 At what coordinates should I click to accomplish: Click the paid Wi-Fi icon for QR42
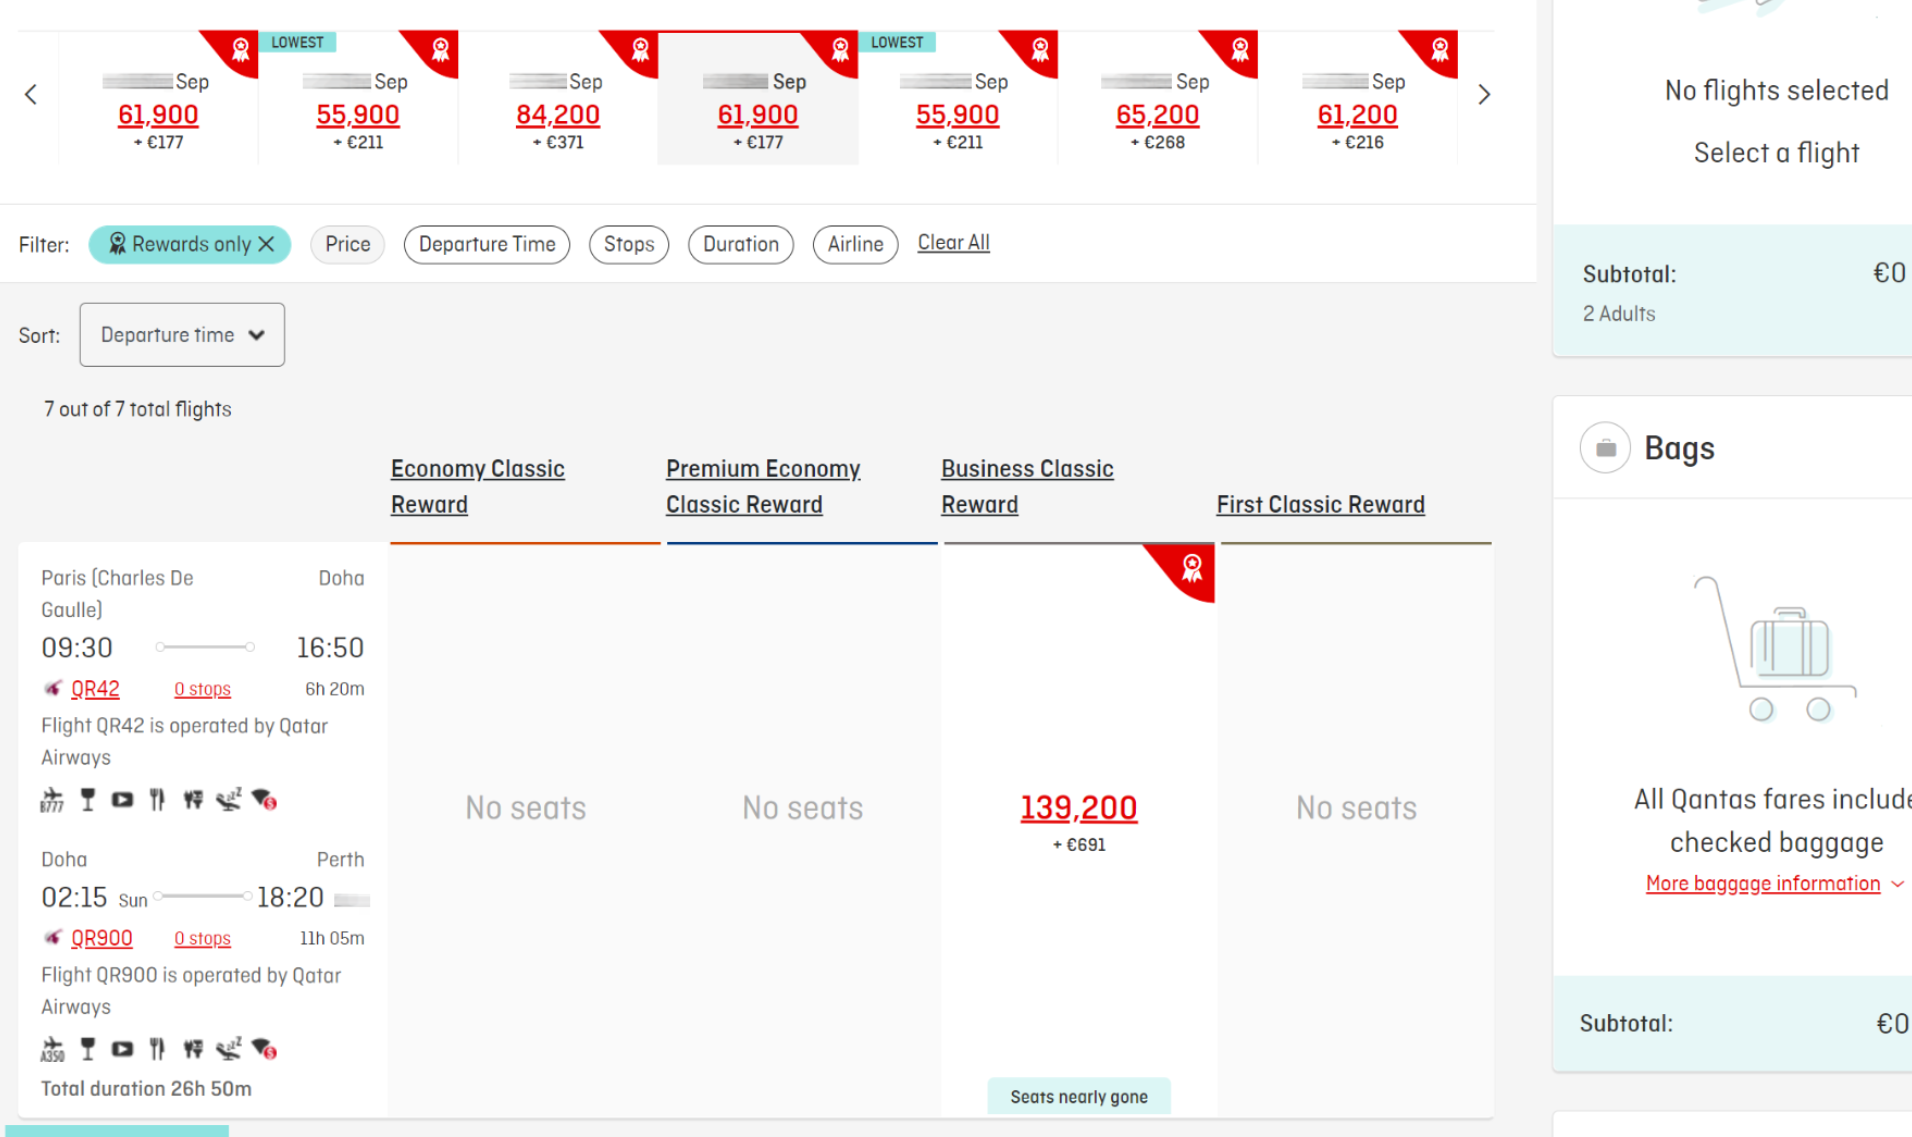[x=264, y=800]
